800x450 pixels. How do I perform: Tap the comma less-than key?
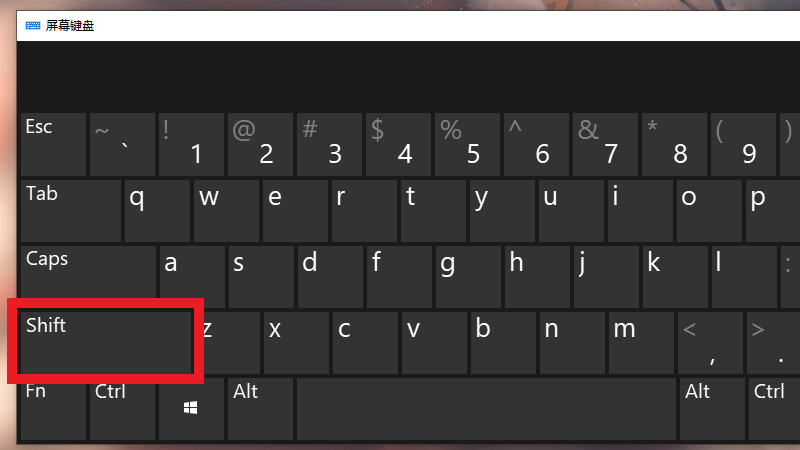[710, 342]
